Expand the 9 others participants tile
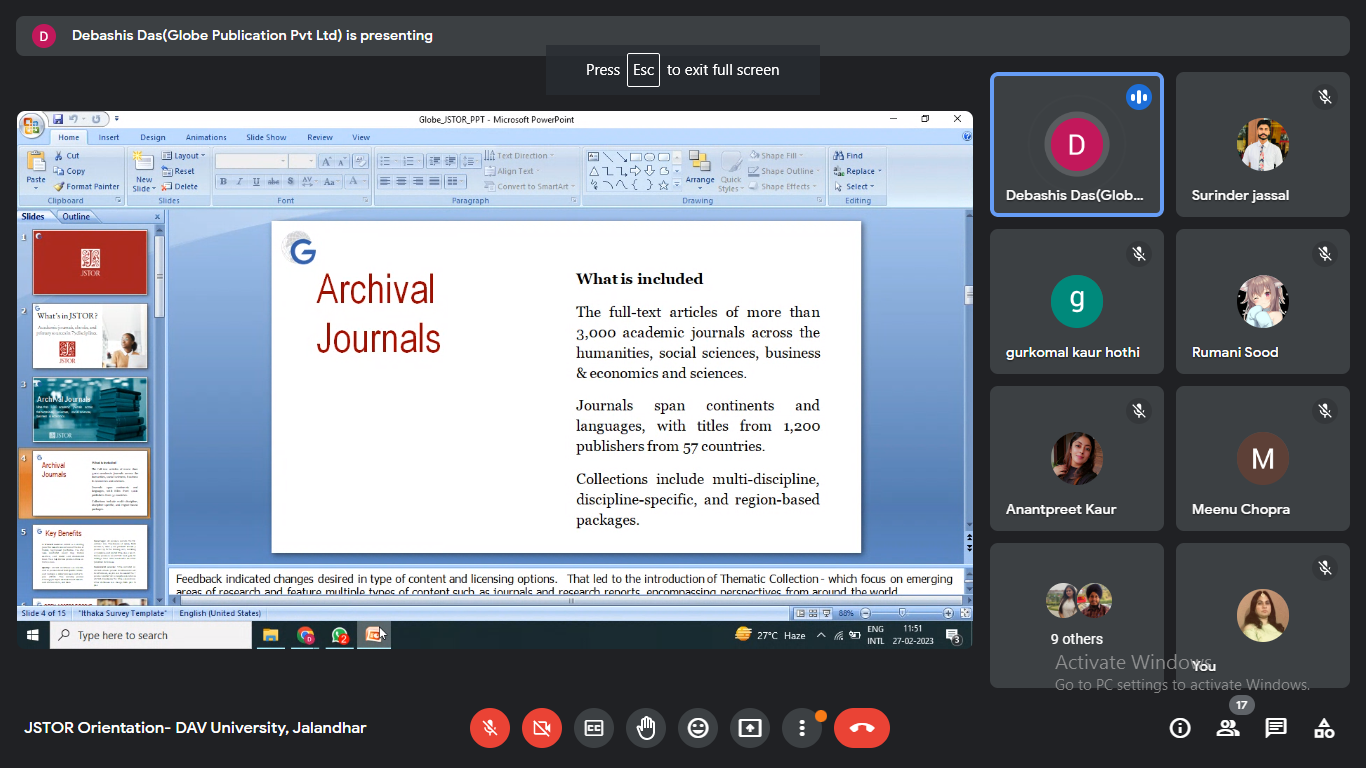Image resolution: width=1366 pixels, height=768 pixels. [1076, 615]
